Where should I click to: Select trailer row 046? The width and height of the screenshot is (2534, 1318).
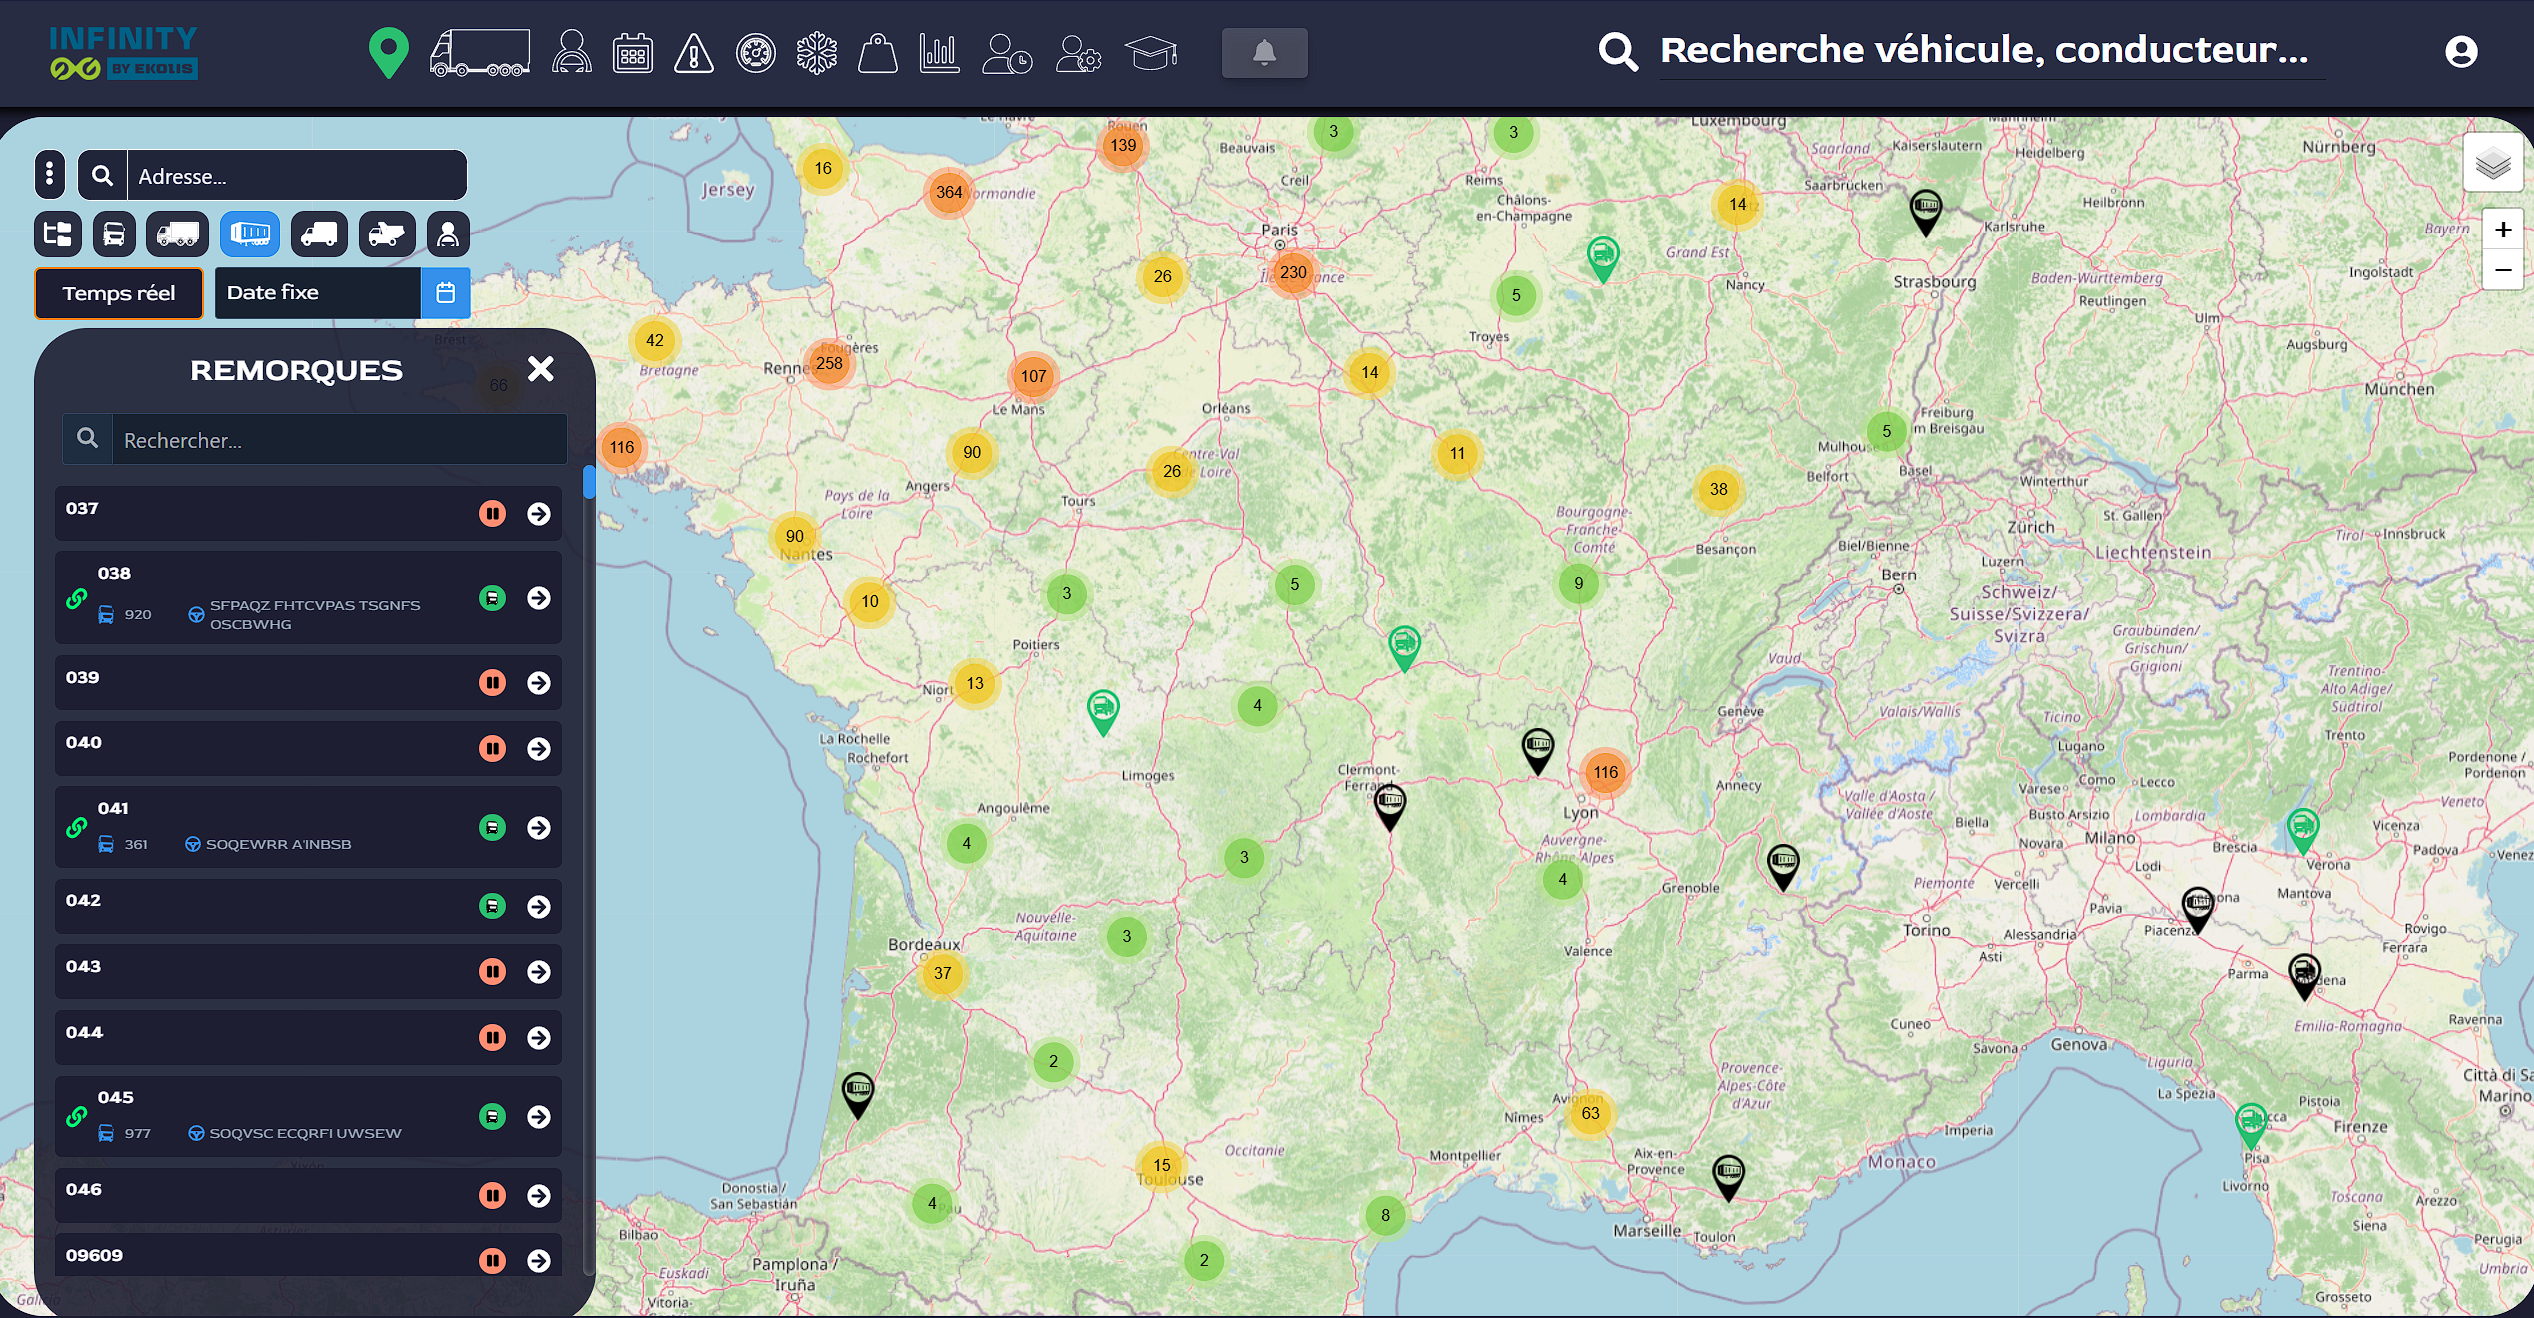308,1195
